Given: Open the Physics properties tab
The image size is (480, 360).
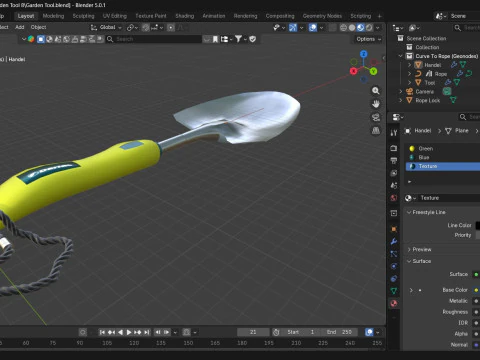Looking at the screenshot, I should [394, 266].
